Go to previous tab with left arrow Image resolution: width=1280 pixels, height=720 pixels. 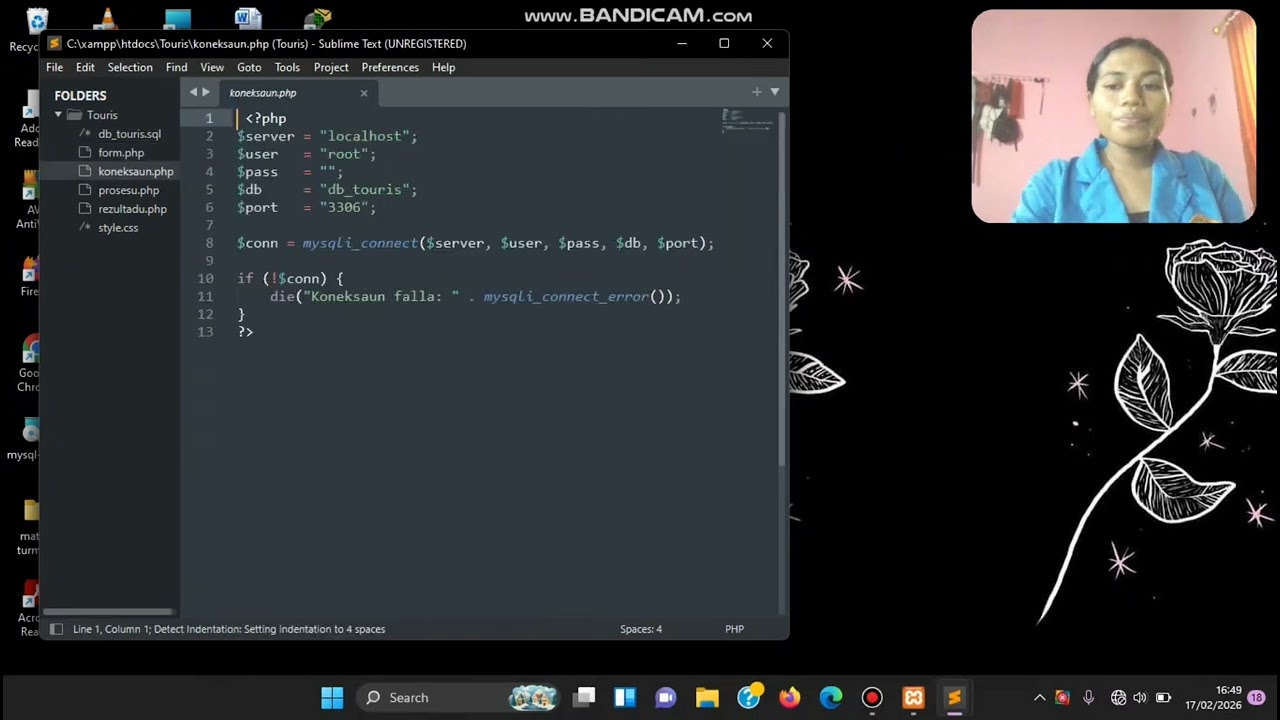pos(193,92)
